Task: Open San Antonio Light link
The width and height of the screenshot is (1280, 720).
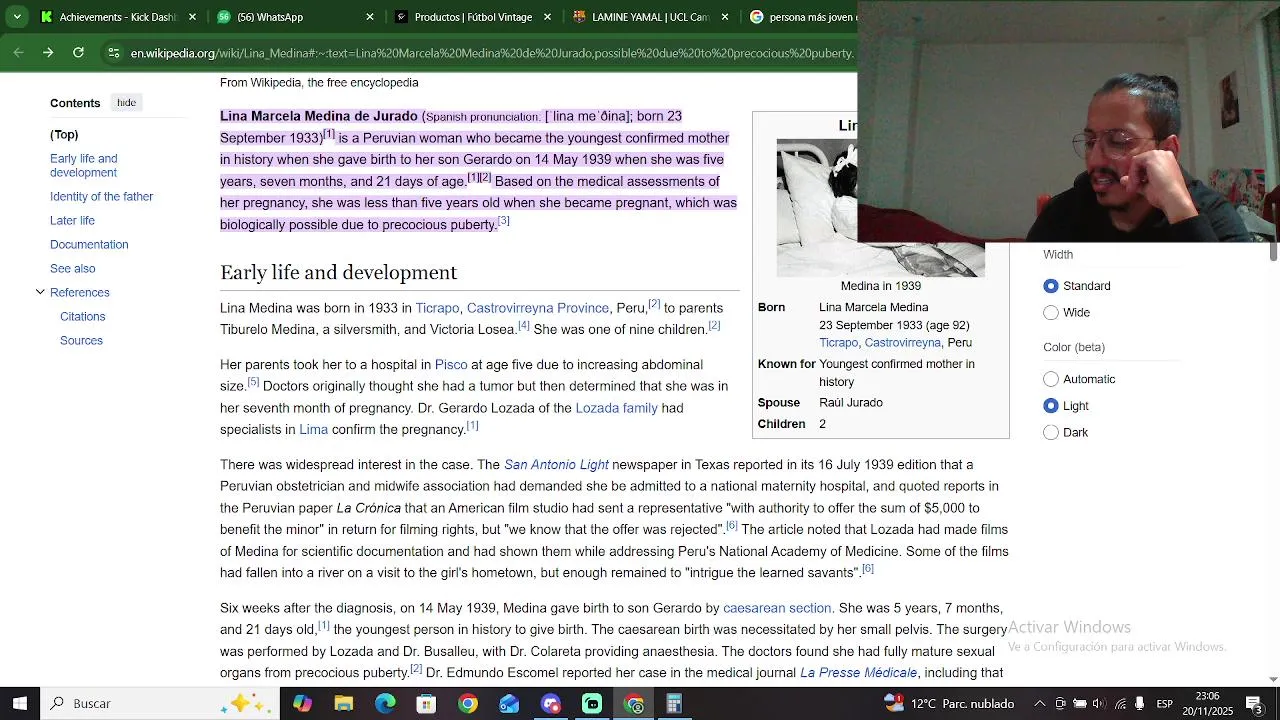Action: [556, 465]
